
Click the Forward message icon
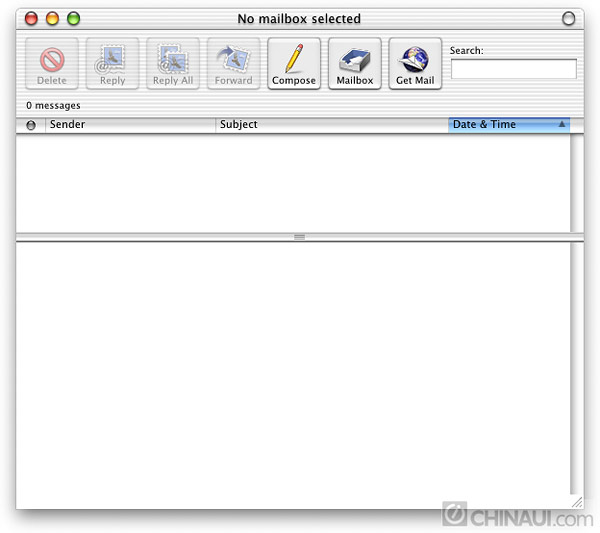pyautogui.click(x=233, y=64)
